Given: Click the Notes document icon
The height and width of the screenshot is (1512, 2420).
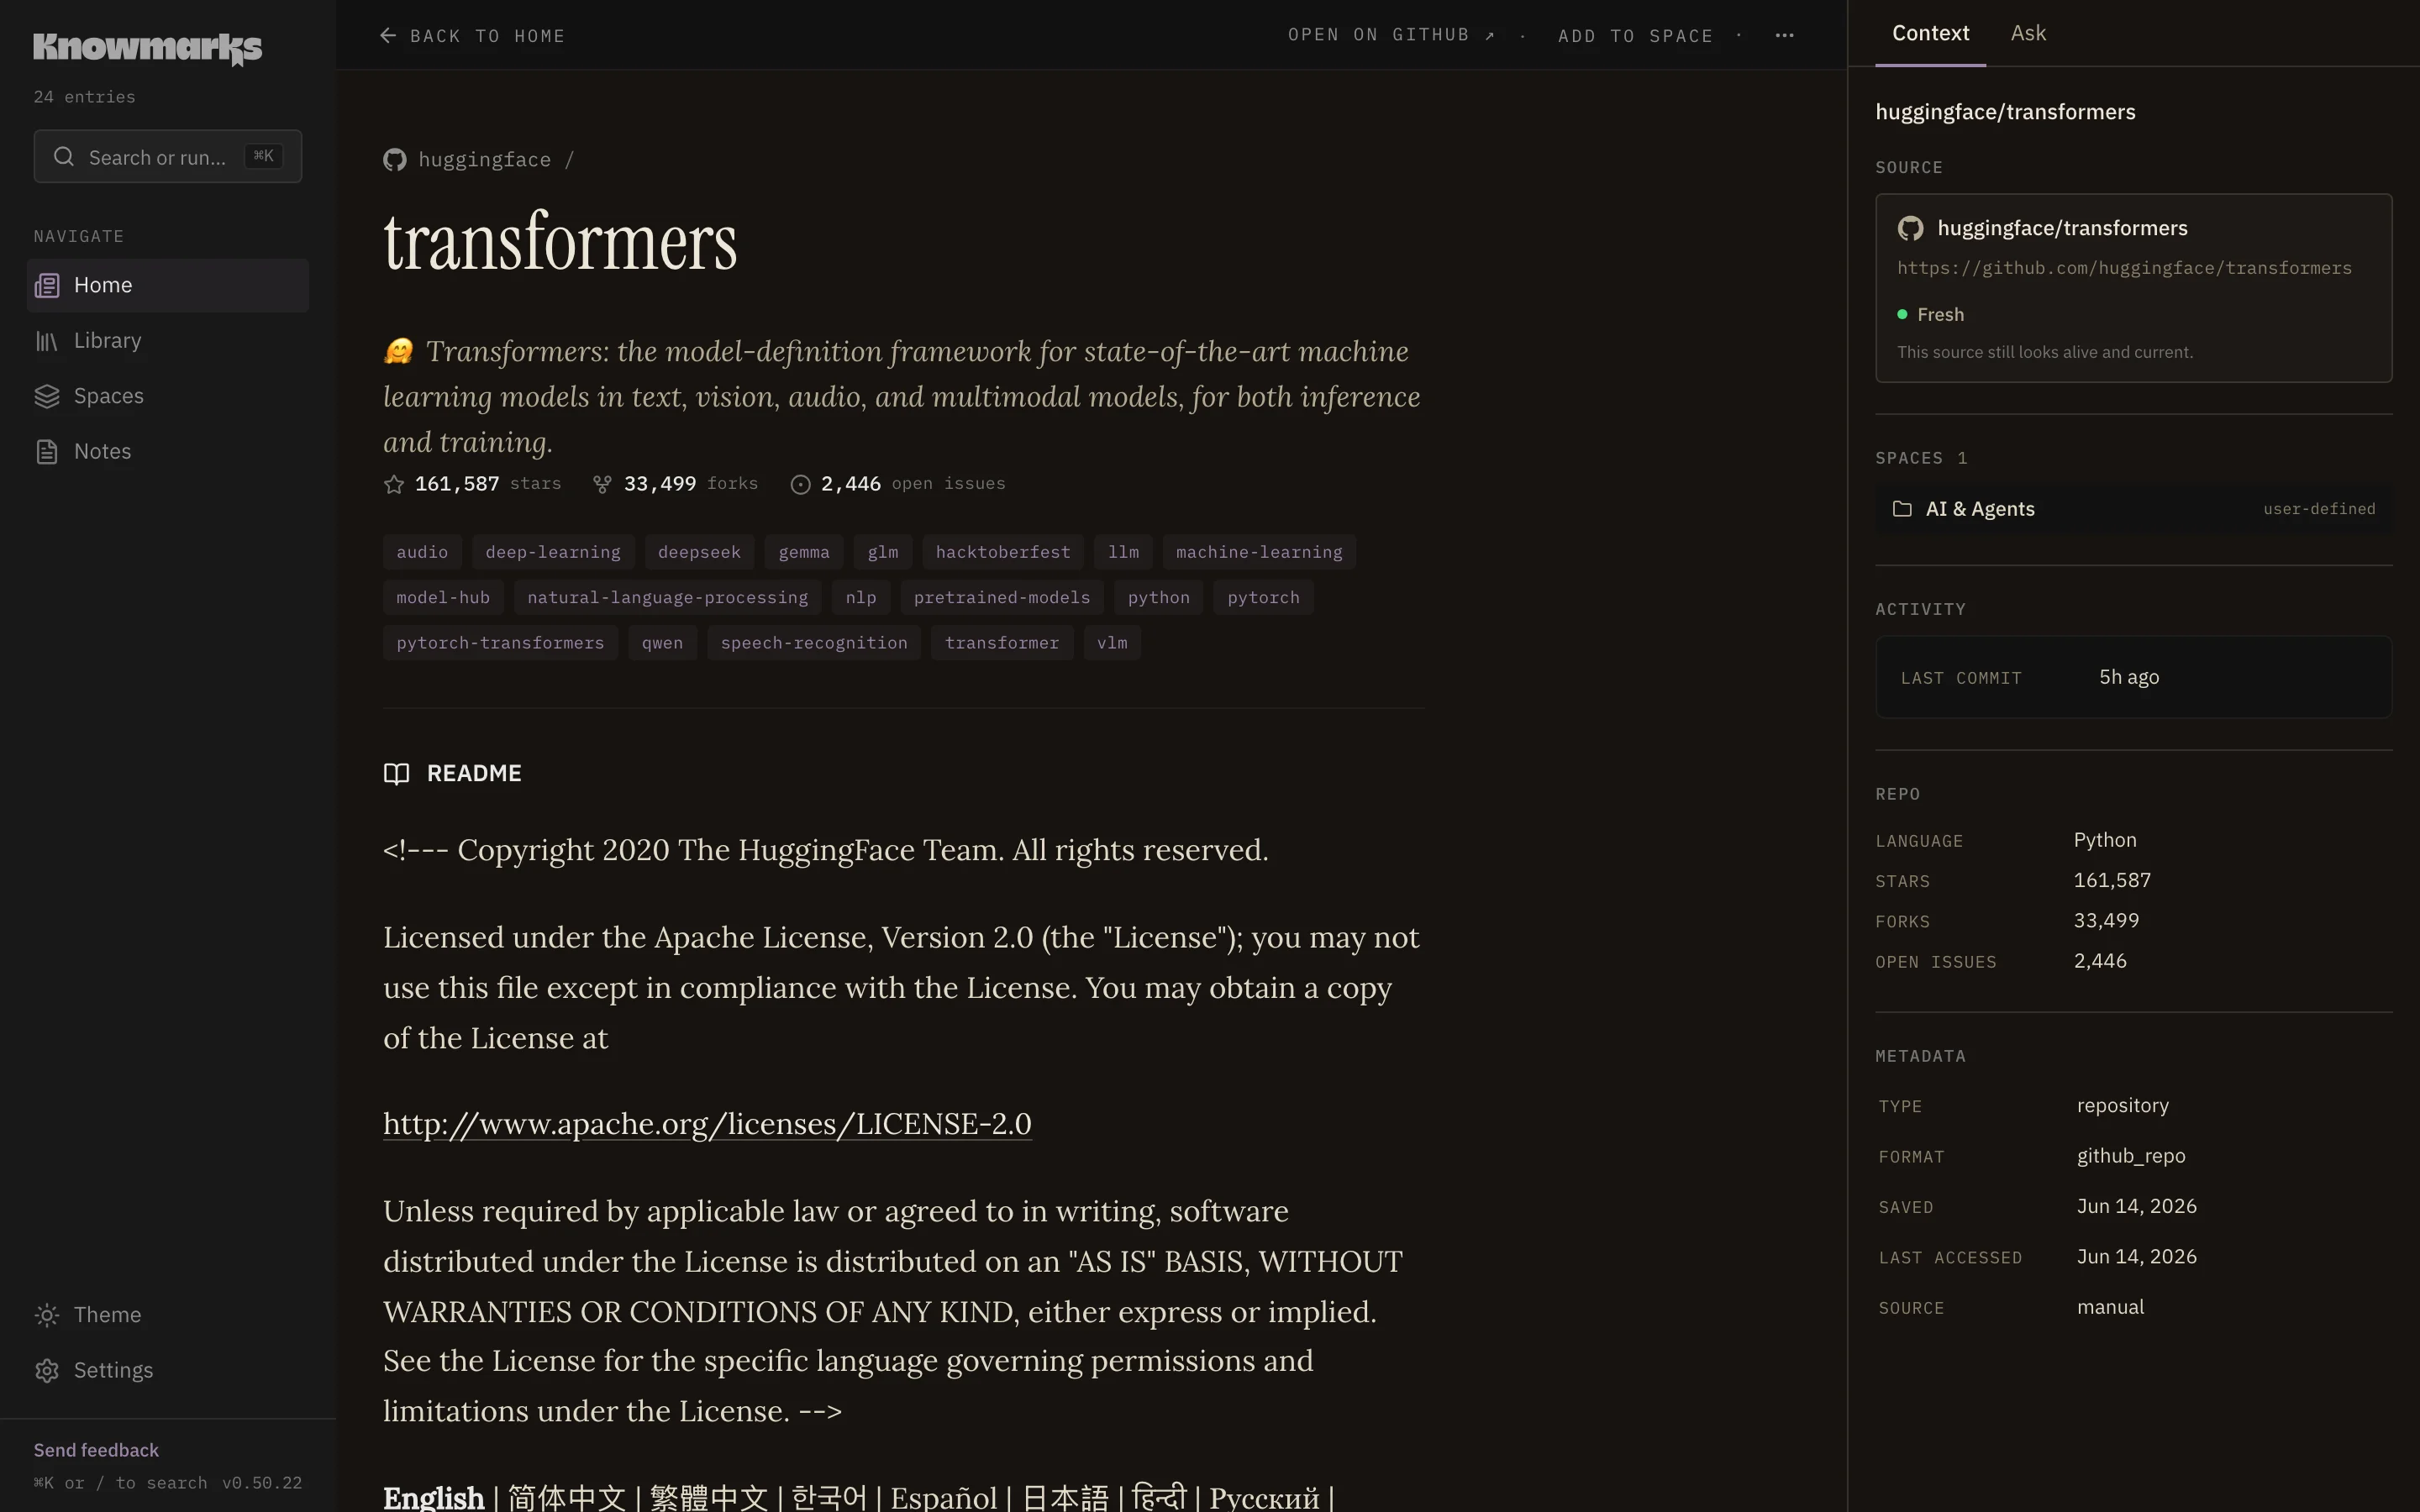Looking at the screenshot, I should 47,452.
